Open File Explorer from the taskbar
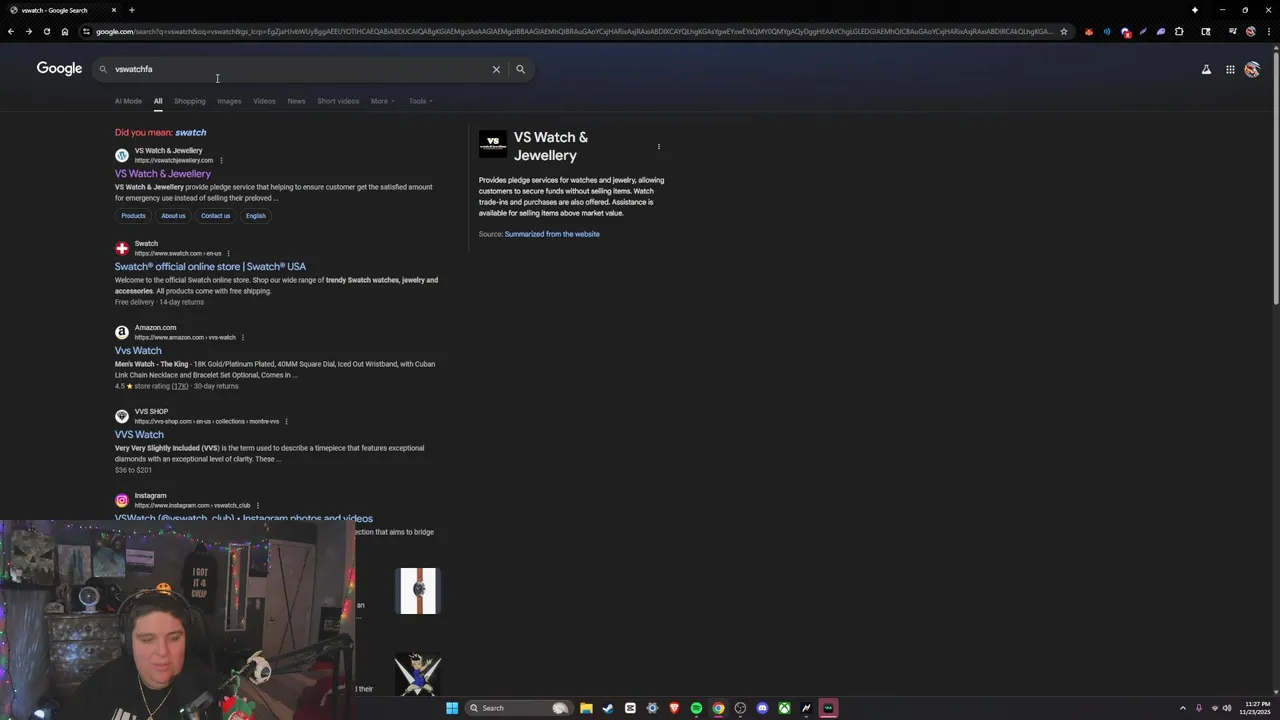Image resolution: width=1280 pixels, height=720 pixels. (x=586, y=708)
